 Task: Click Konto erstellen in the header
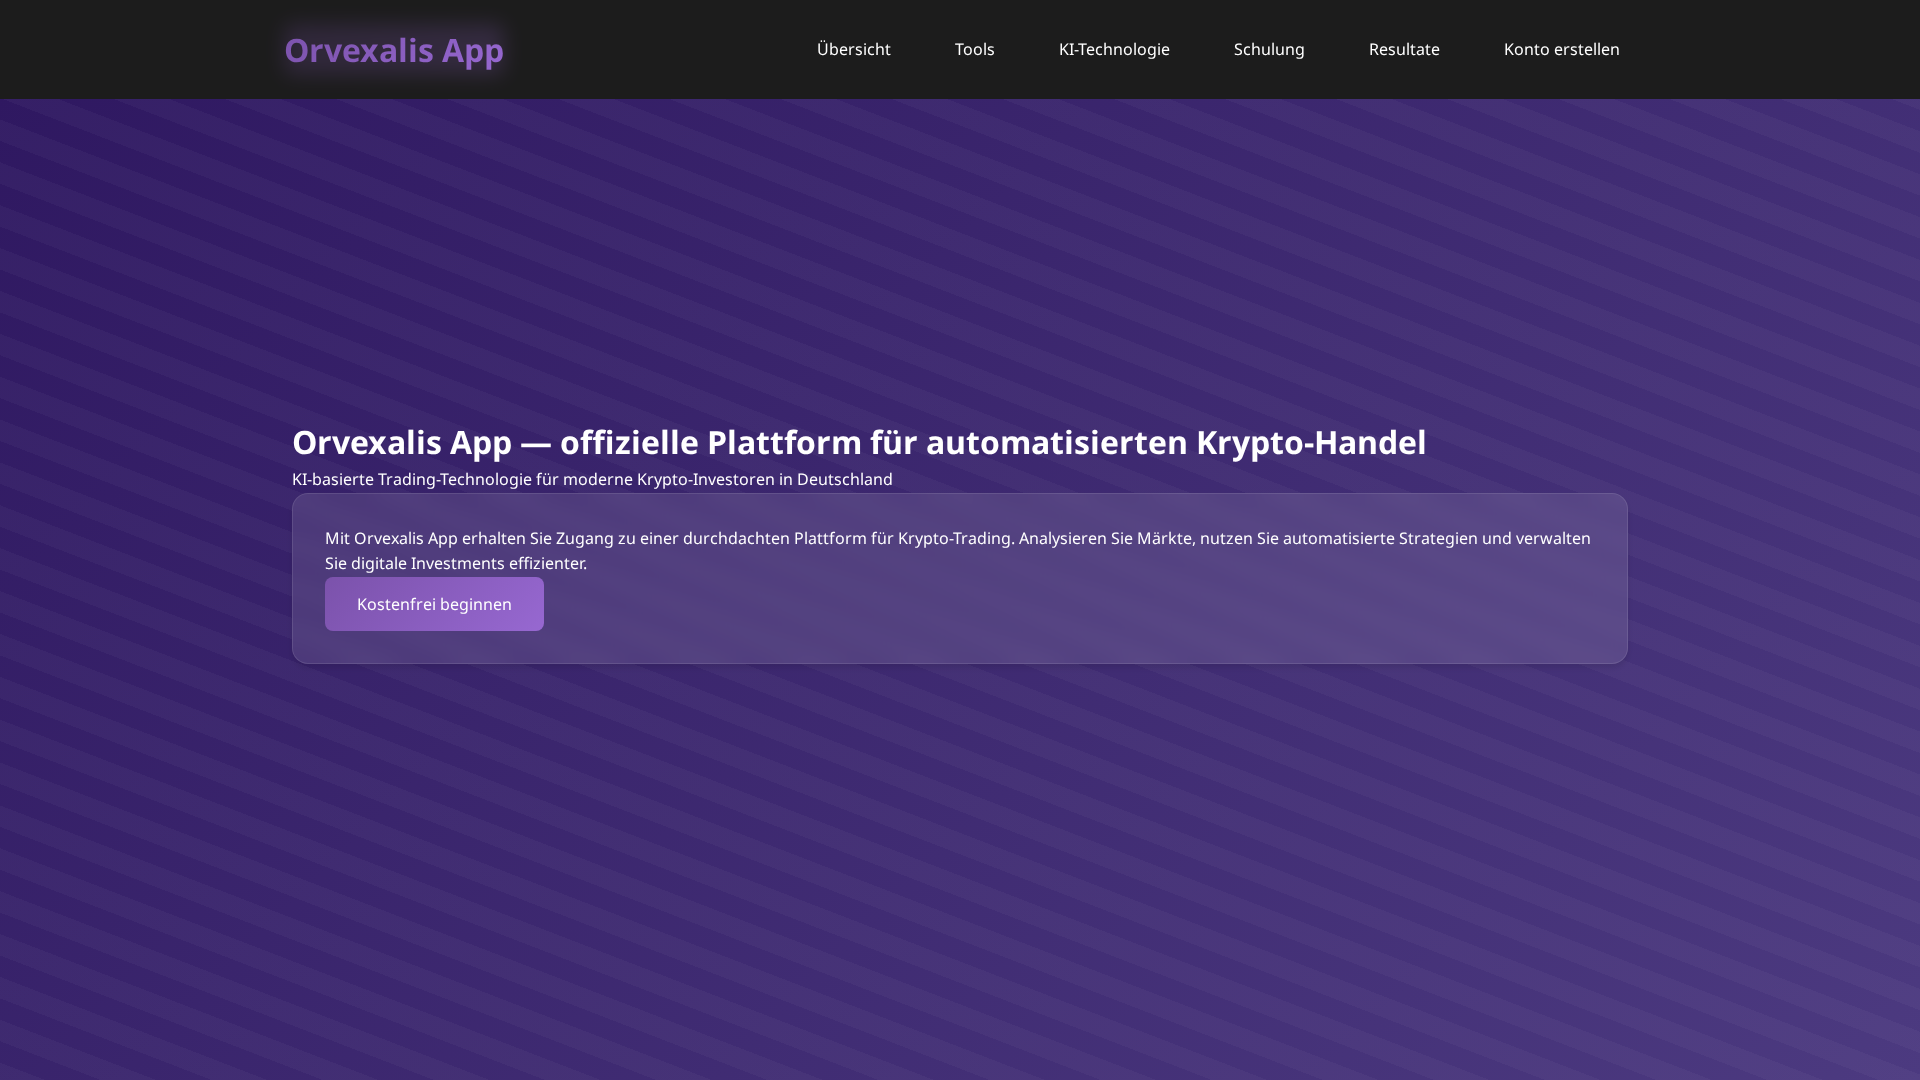pos(1561,49)
